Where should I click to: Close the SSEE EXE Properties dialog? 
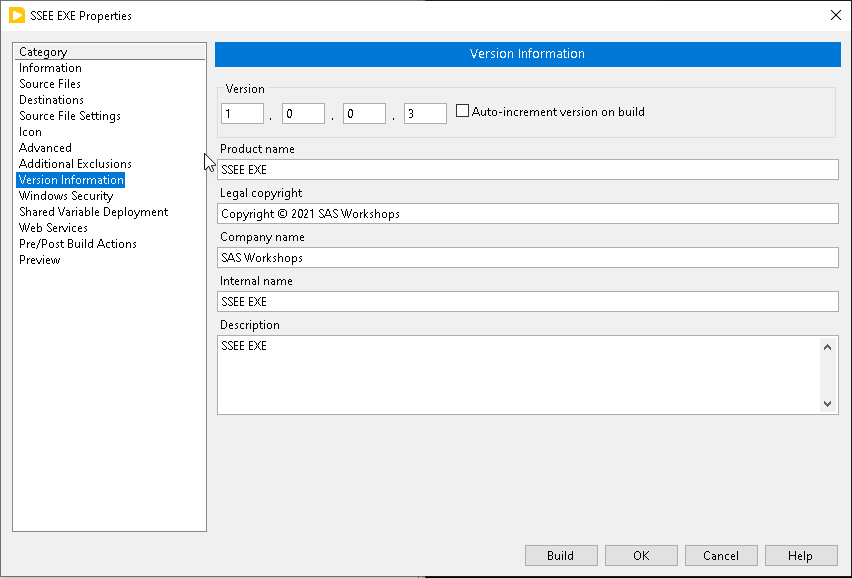(x=836, y=15)
